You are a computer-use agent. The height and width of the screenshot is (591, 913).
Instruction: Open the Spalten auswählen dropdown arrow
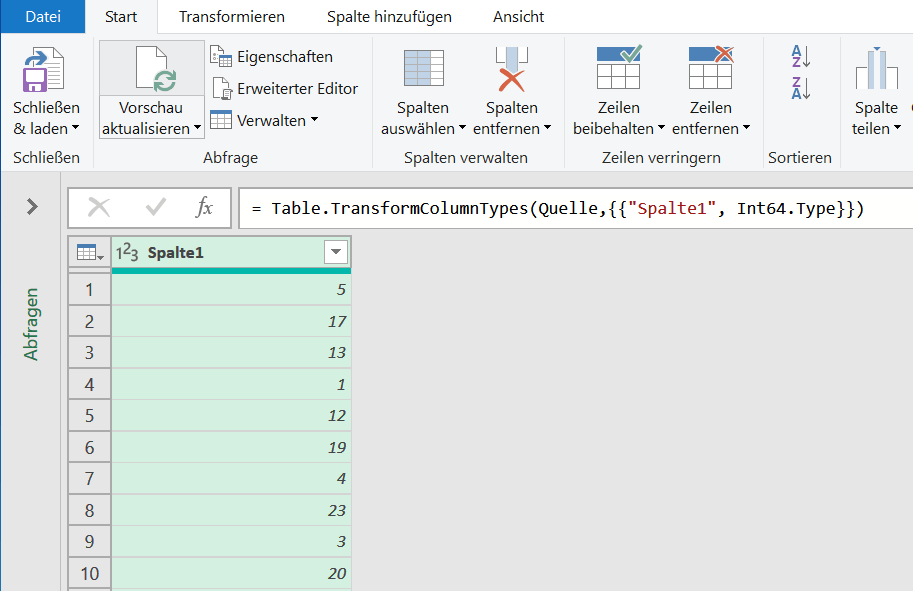tap(462, 128)
